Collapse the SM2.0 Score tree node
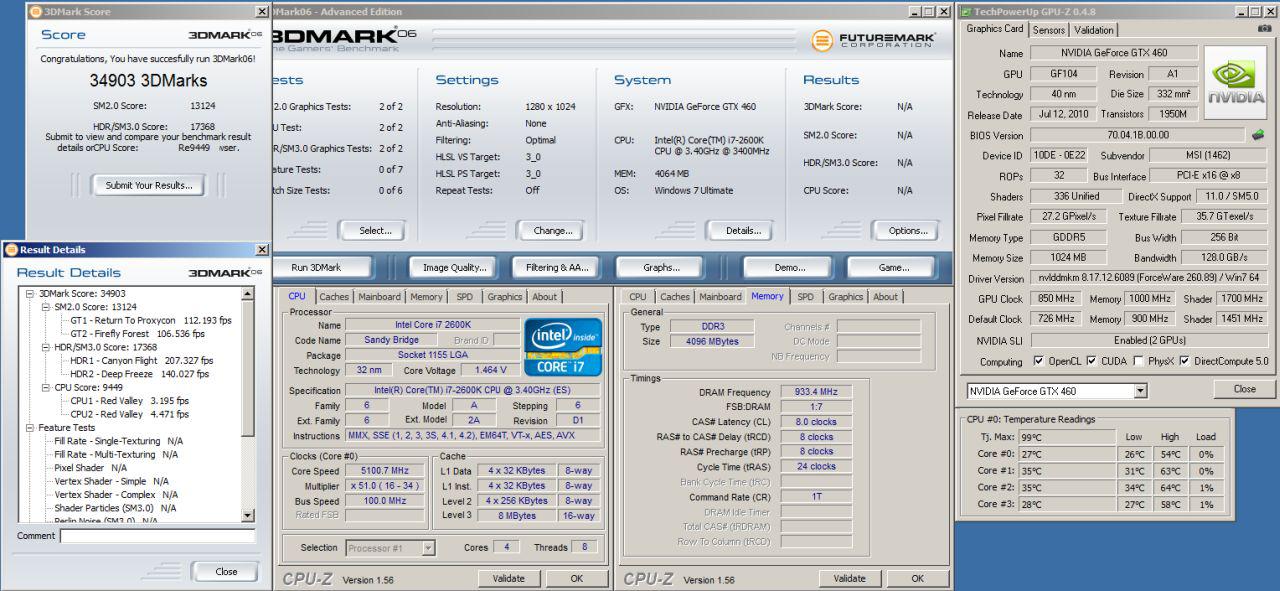Screen dimensions: 1280x591 (x=47, y=307)
